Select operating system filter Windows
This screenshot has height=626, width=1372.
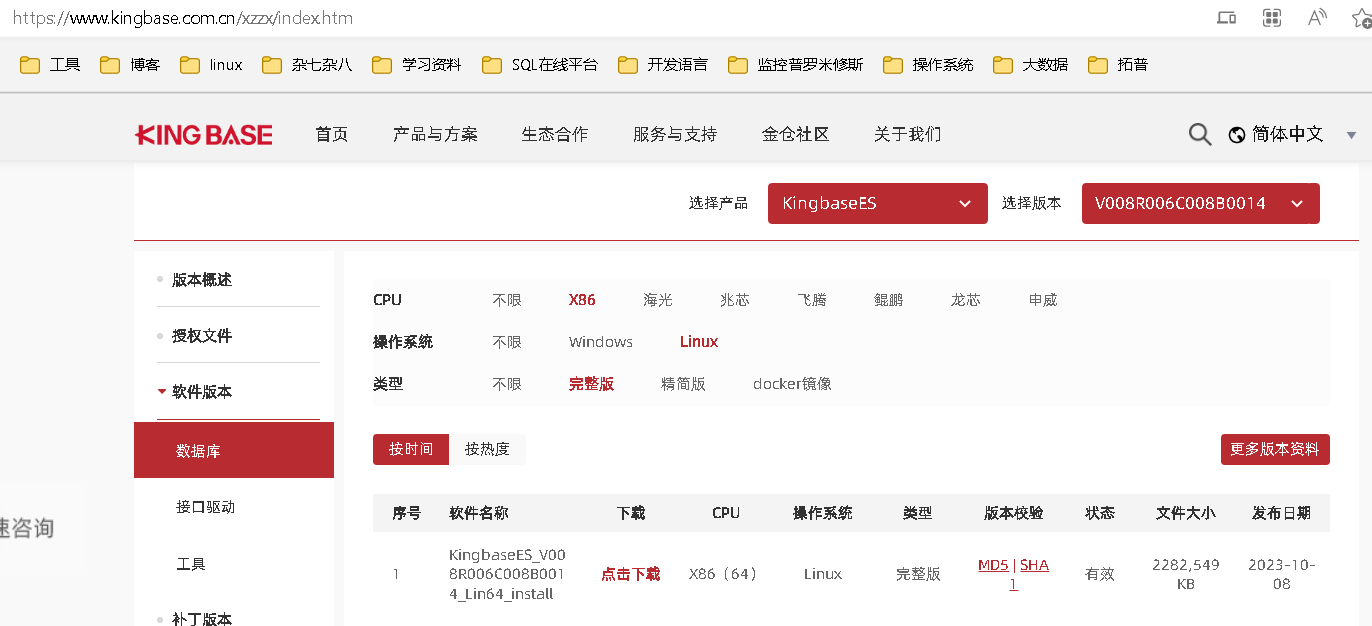[601, 342]
